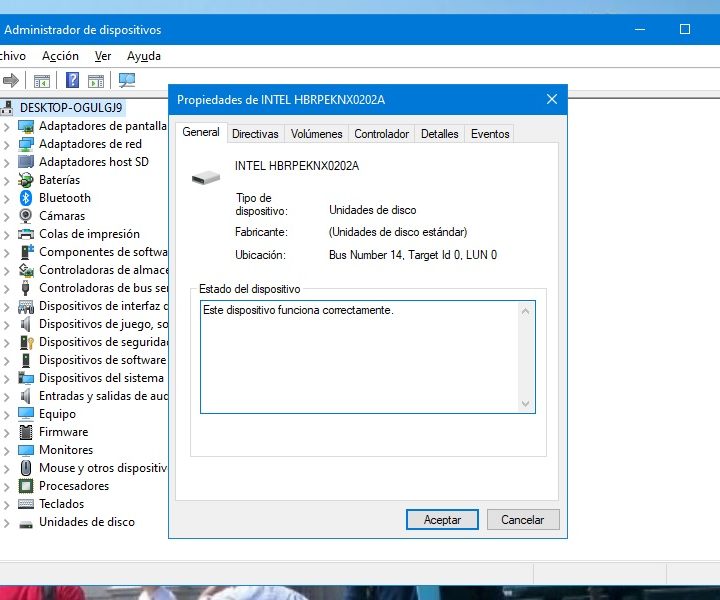Screen dimensions: 720x600
Task: Click the Cancelar button
Action: (x=523, y=519)
